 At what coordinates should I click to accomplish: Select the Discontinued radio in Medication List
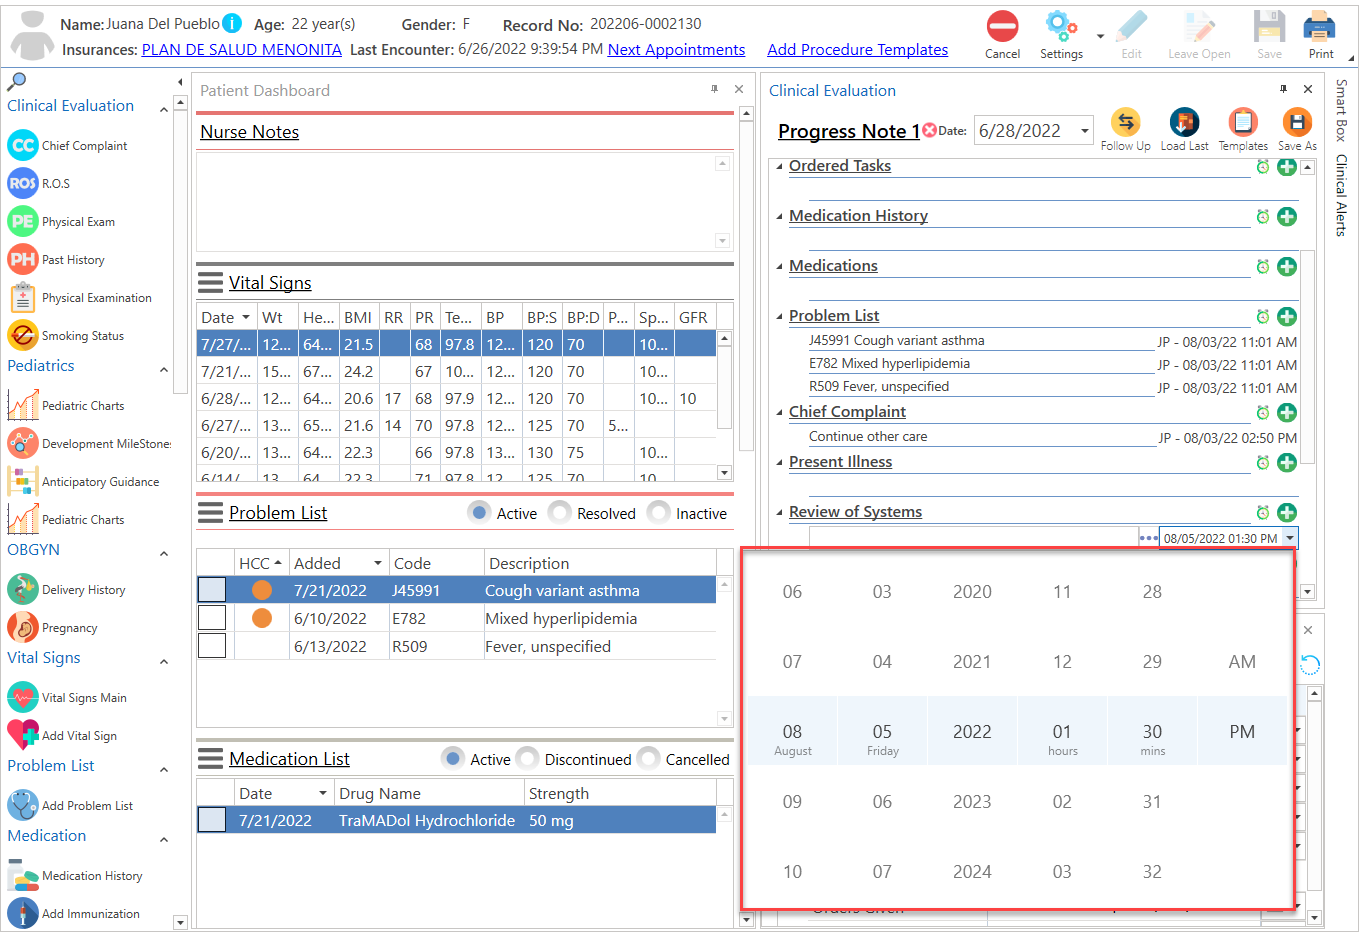(x=527, y=759)
